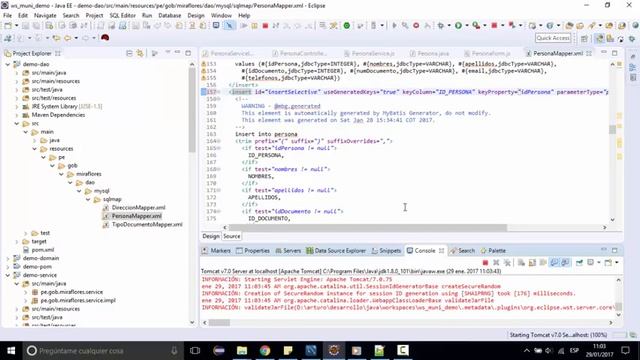Switch to the Persona.java editor tab

click(429, 53)
